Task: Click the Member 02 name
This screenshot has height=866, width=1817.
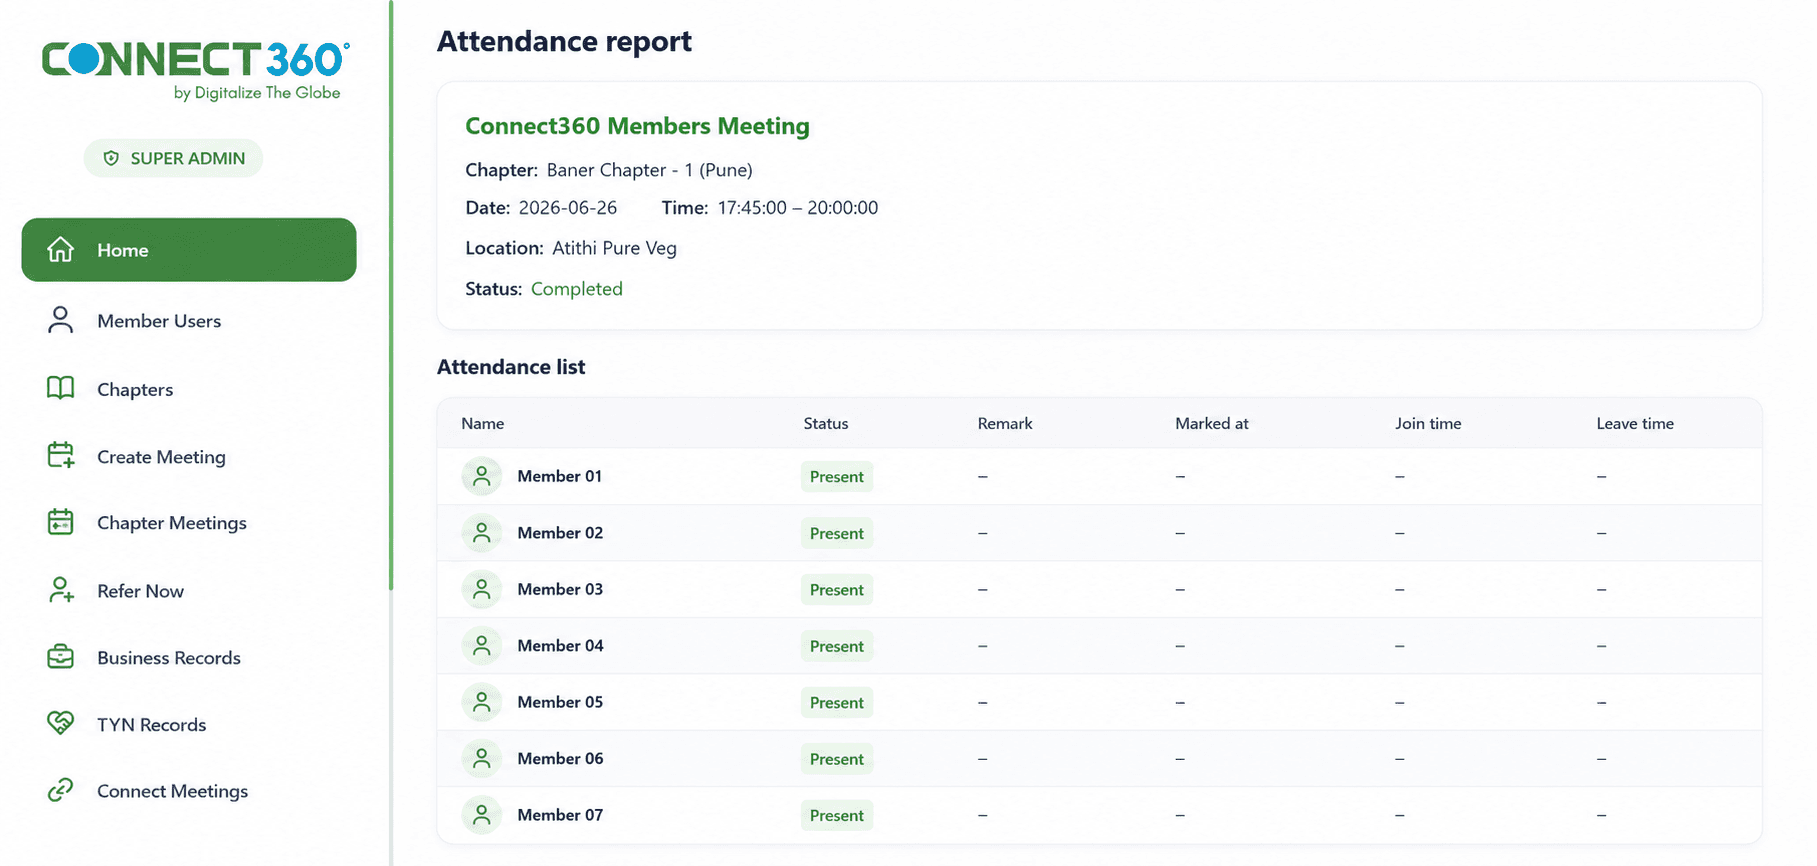Action: [x=560, y=533]
